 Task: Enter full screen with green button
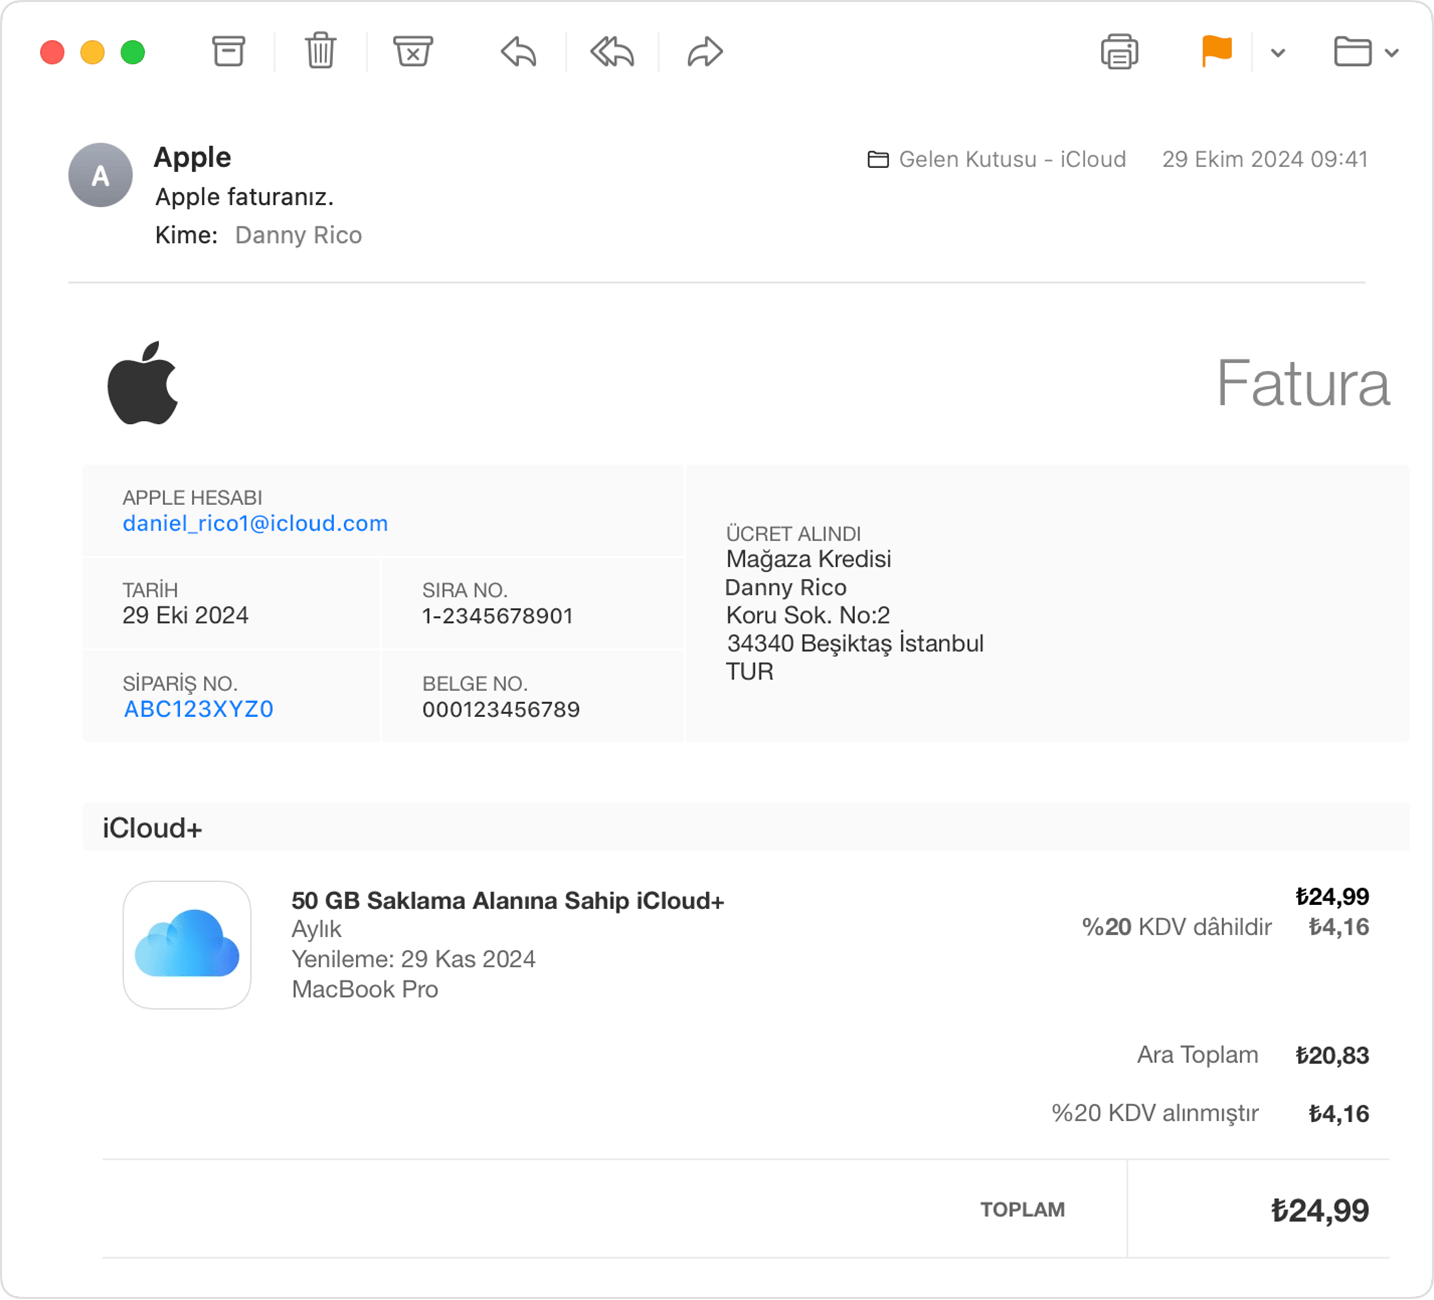(x=133, y=52)
